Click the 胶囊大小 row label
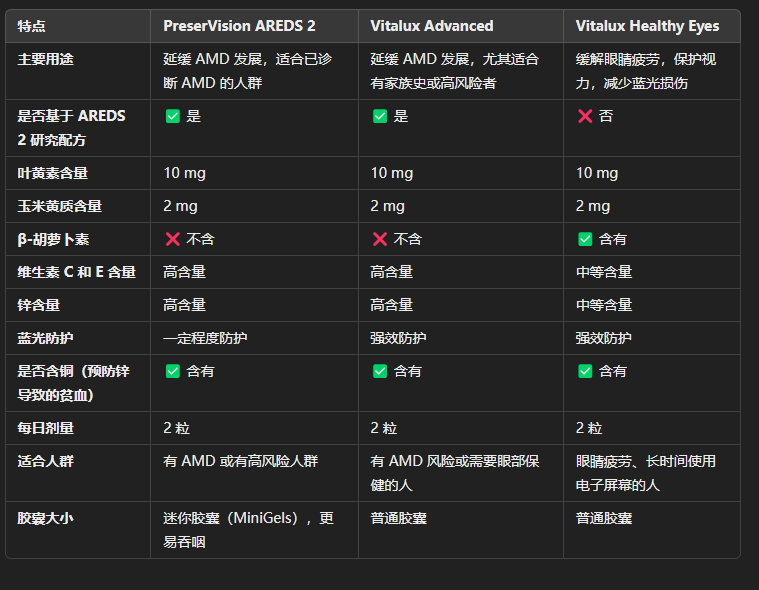This screenshot has height=590, width=759. 46,518
